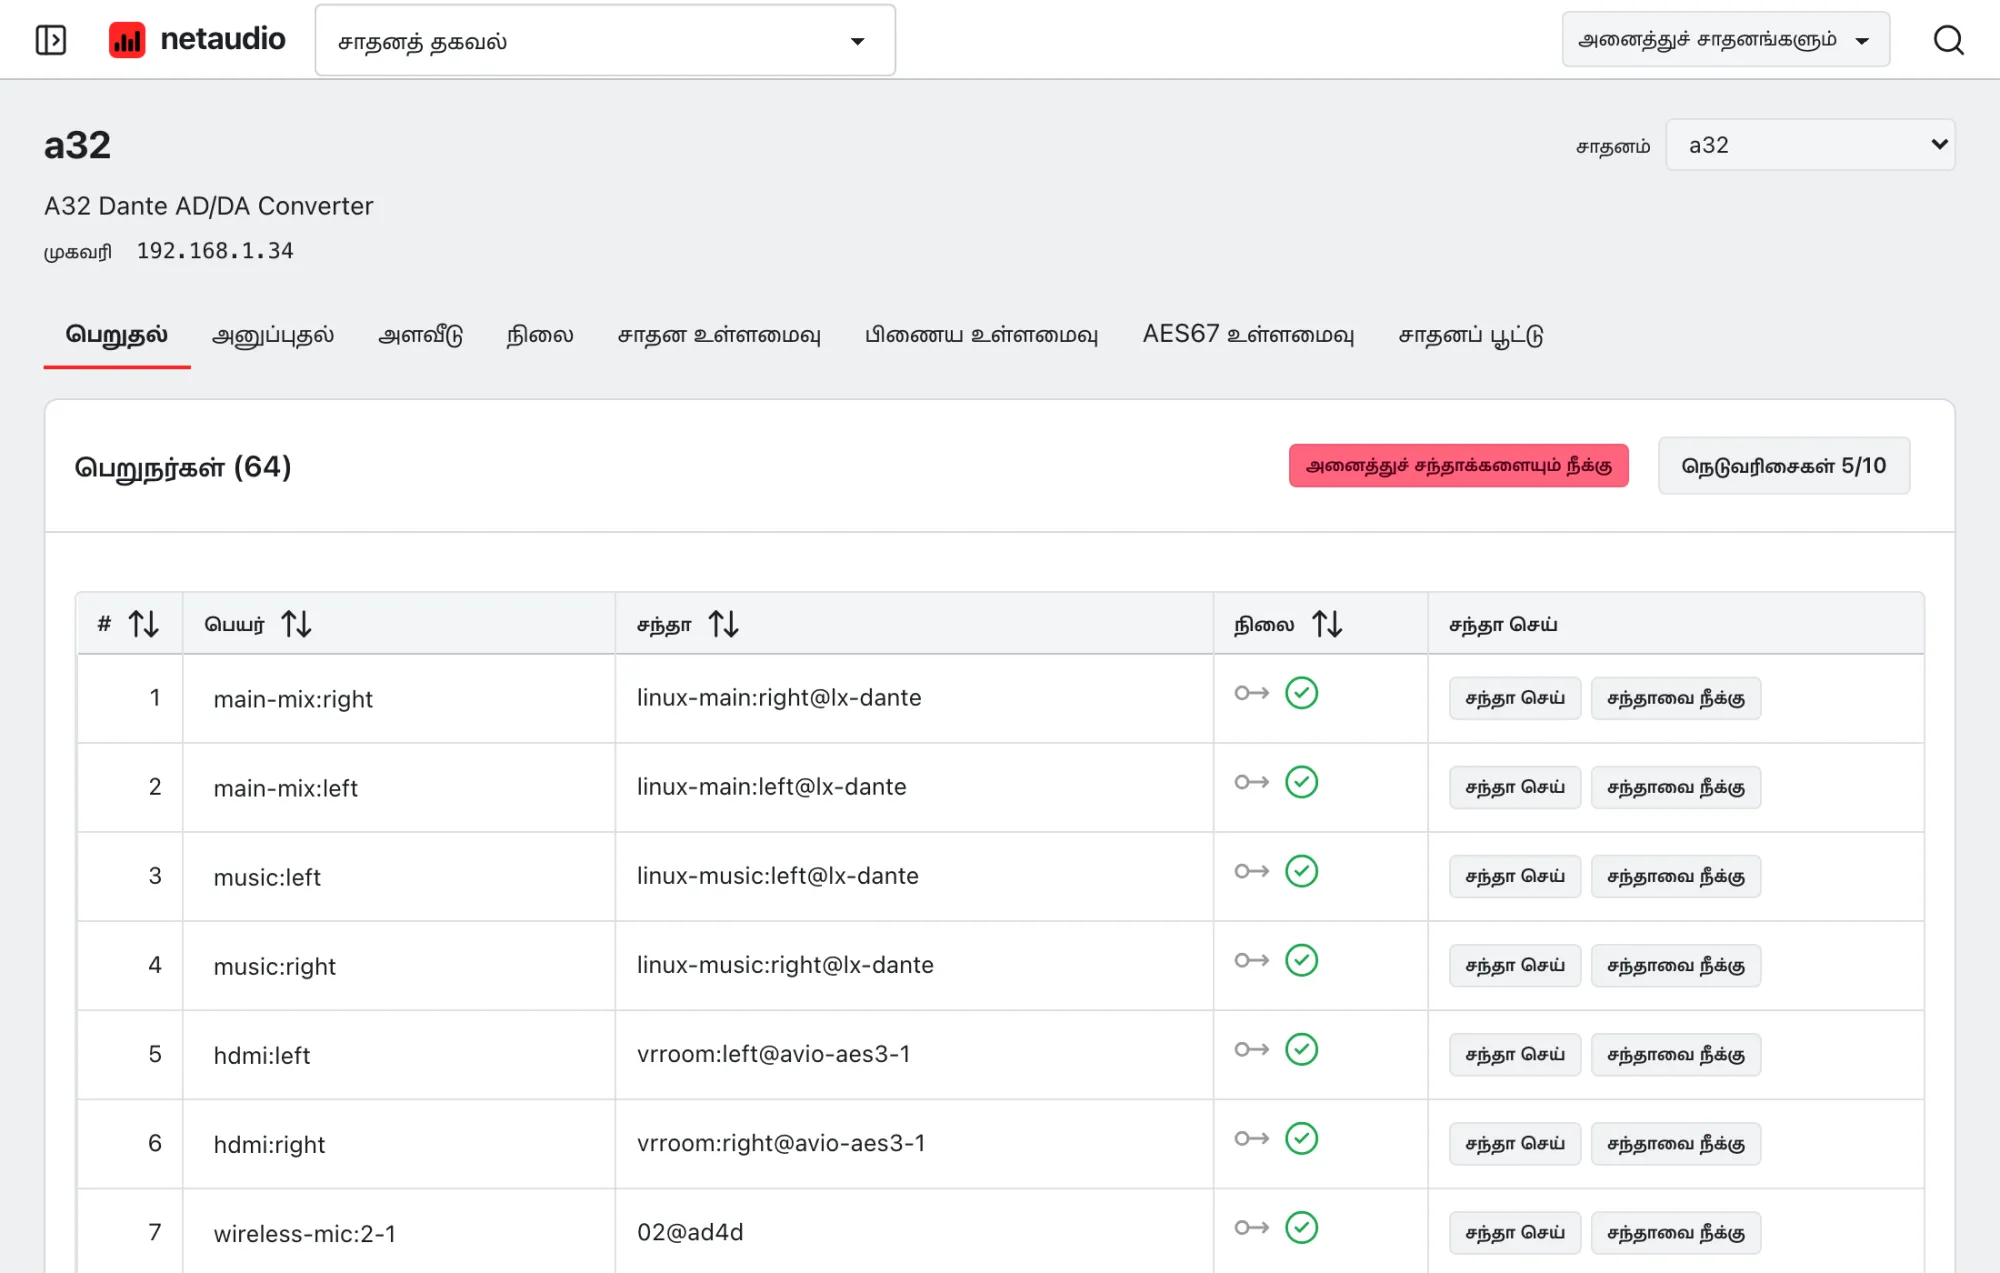Click the IP address 192.168.1.34

215,251
